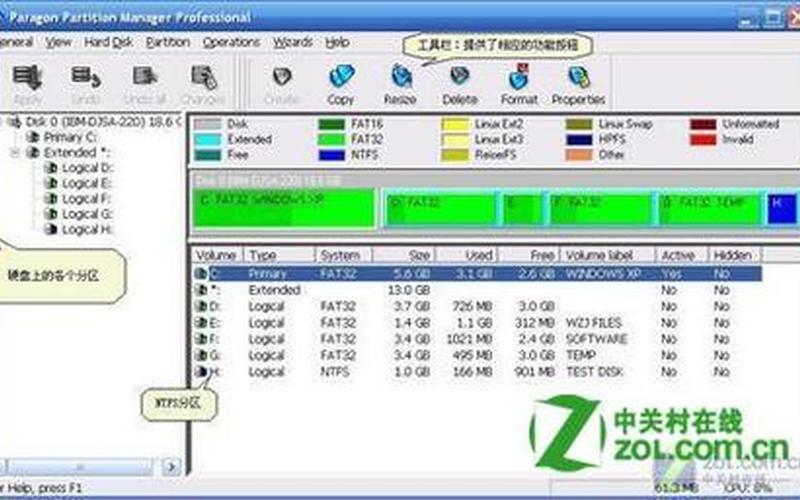Screen dimensions: 800x500
Task: Sort by Volume label column header
Action: (608, 255)
